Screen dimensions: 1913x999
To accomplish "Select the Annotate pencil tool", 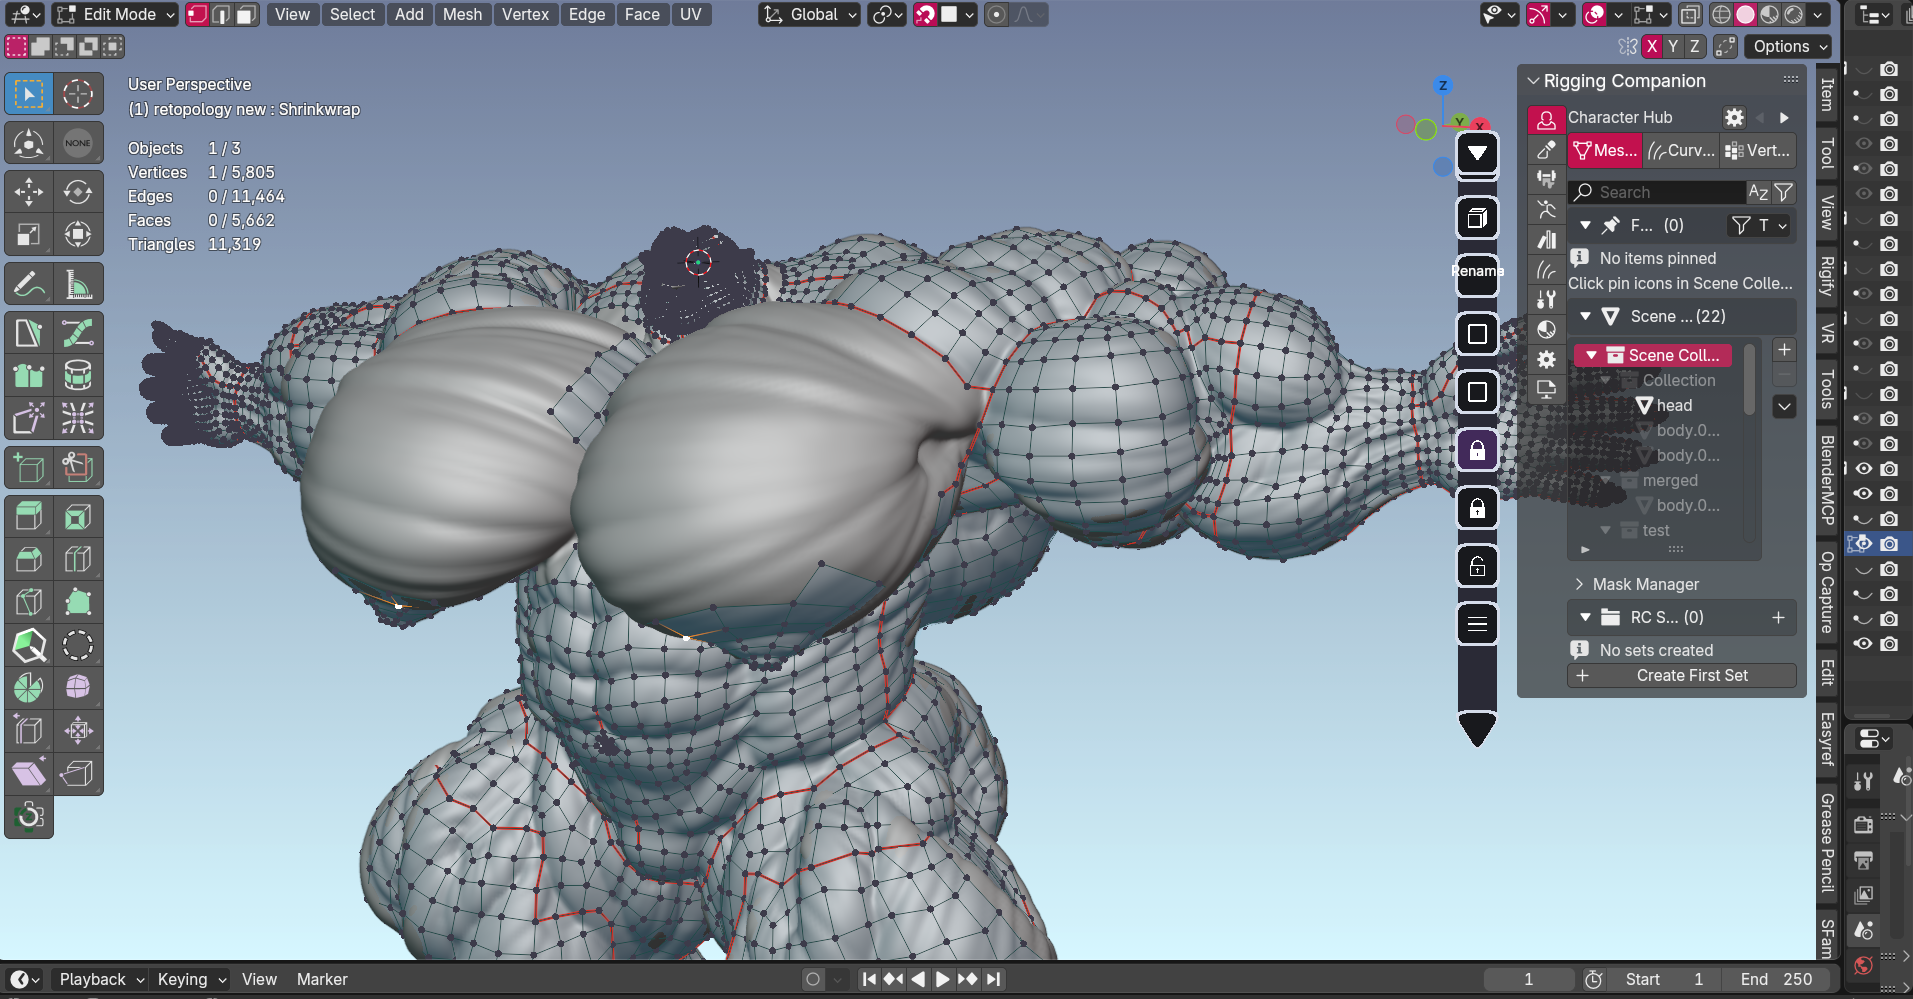I will 29,285.
